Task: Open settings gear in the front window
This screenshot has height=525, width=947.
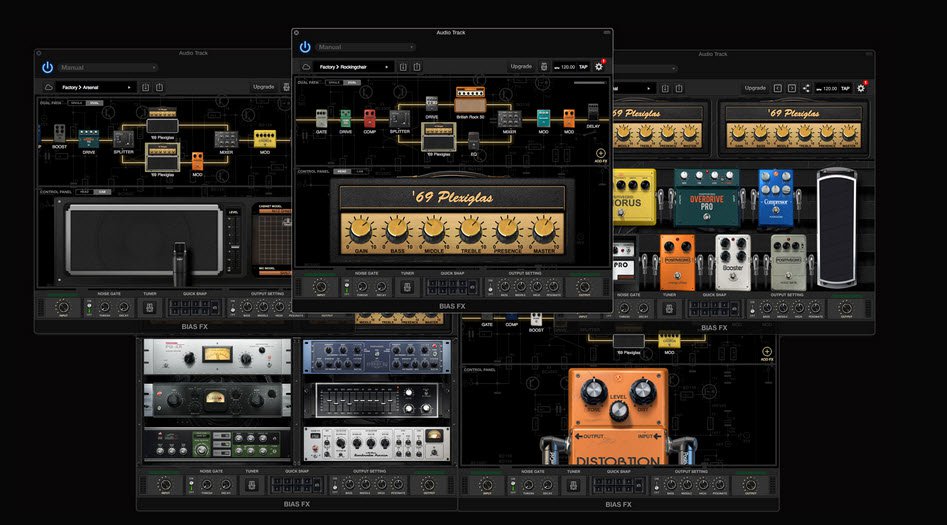Action: pyautogui.click(x=599, y=66)
